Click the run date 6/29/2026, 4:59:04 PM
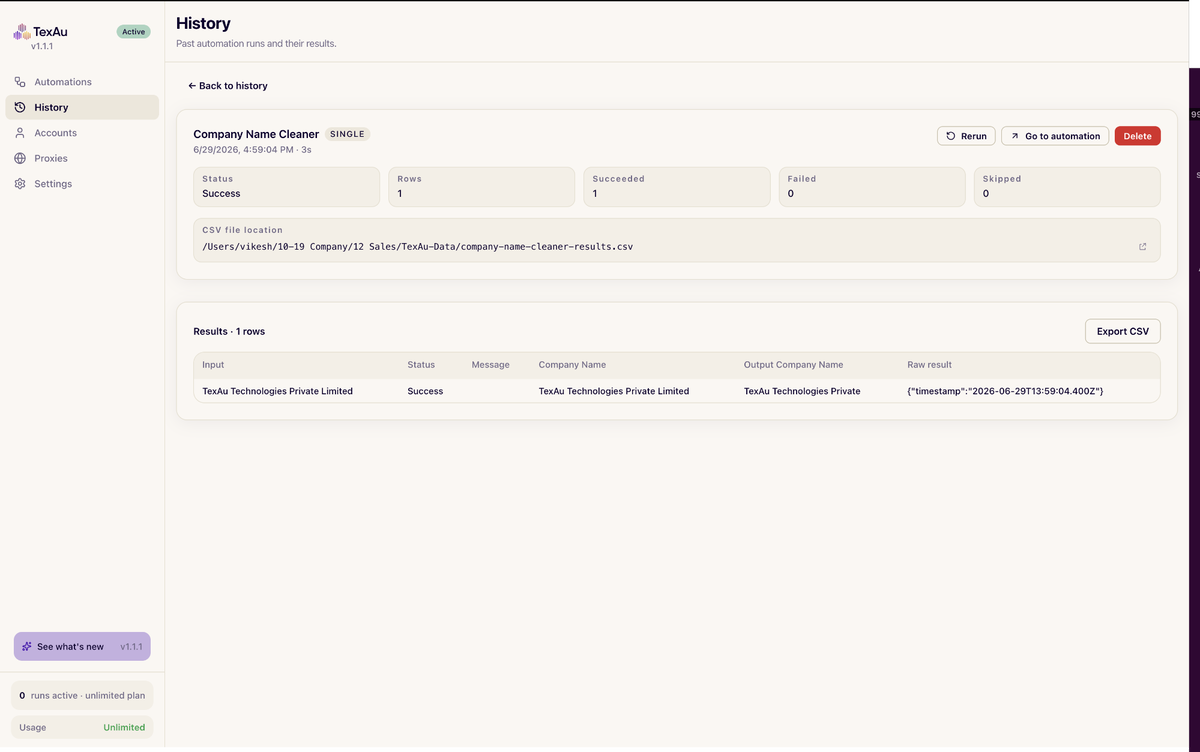The height and width of the screenshot is (752, 1200). [244, 150]
